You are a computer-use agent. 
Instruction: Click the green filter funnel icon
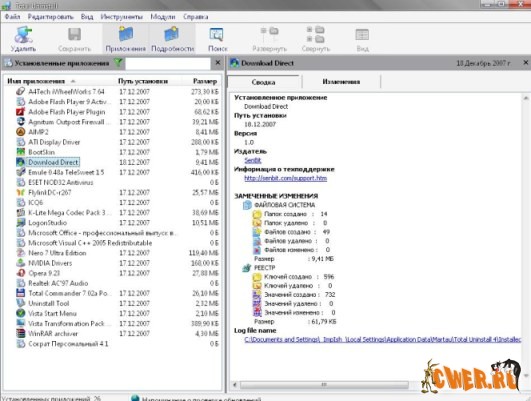tap(118, 63)
